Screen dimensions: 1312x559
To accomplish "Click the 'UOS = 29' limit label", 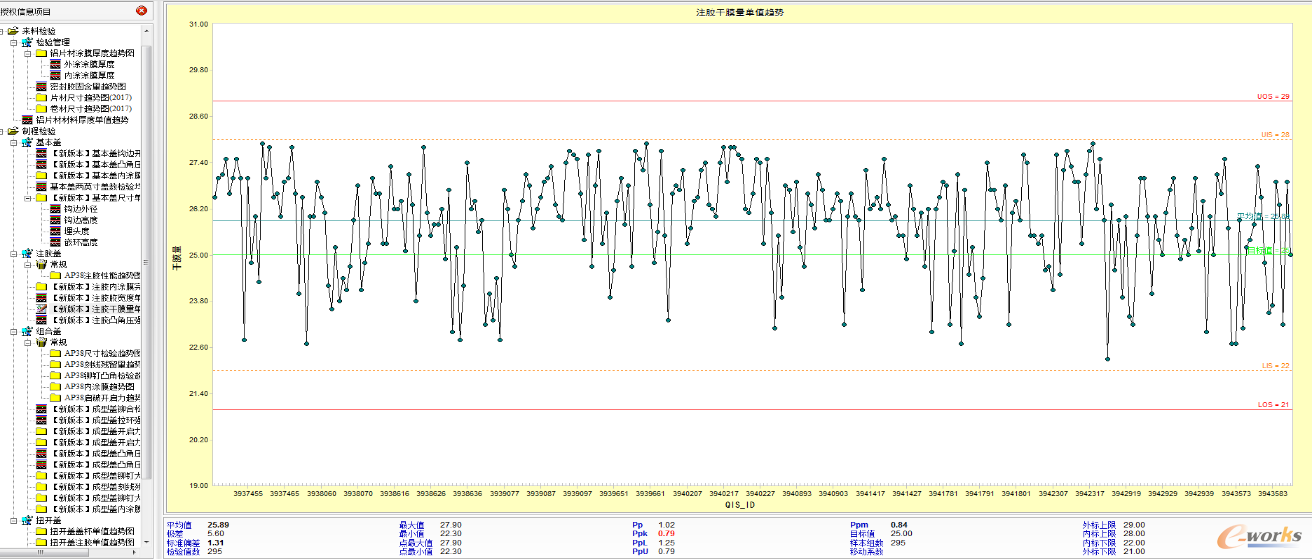I will coord(1274,97).
